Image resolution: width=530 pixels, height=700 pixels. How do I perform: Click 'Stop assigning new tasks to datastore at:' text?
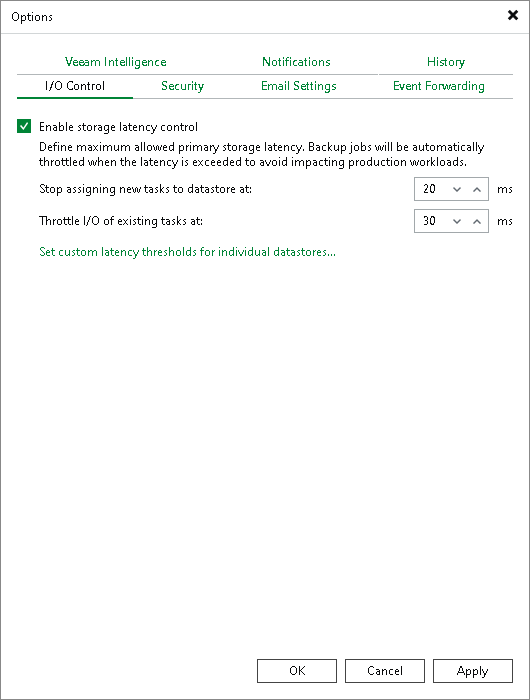pos(146,189)
